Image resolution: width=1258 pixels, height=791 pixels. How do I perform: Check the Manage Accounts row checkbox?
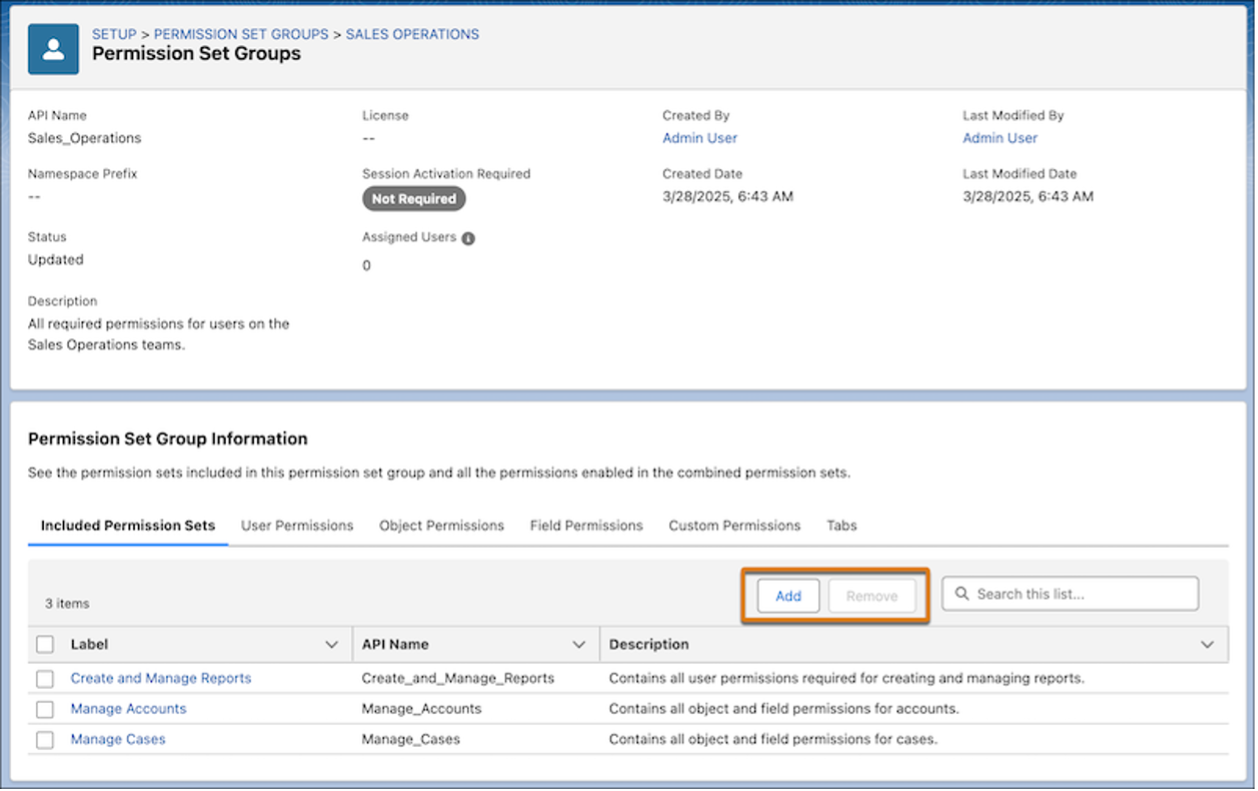click(45, 710)
